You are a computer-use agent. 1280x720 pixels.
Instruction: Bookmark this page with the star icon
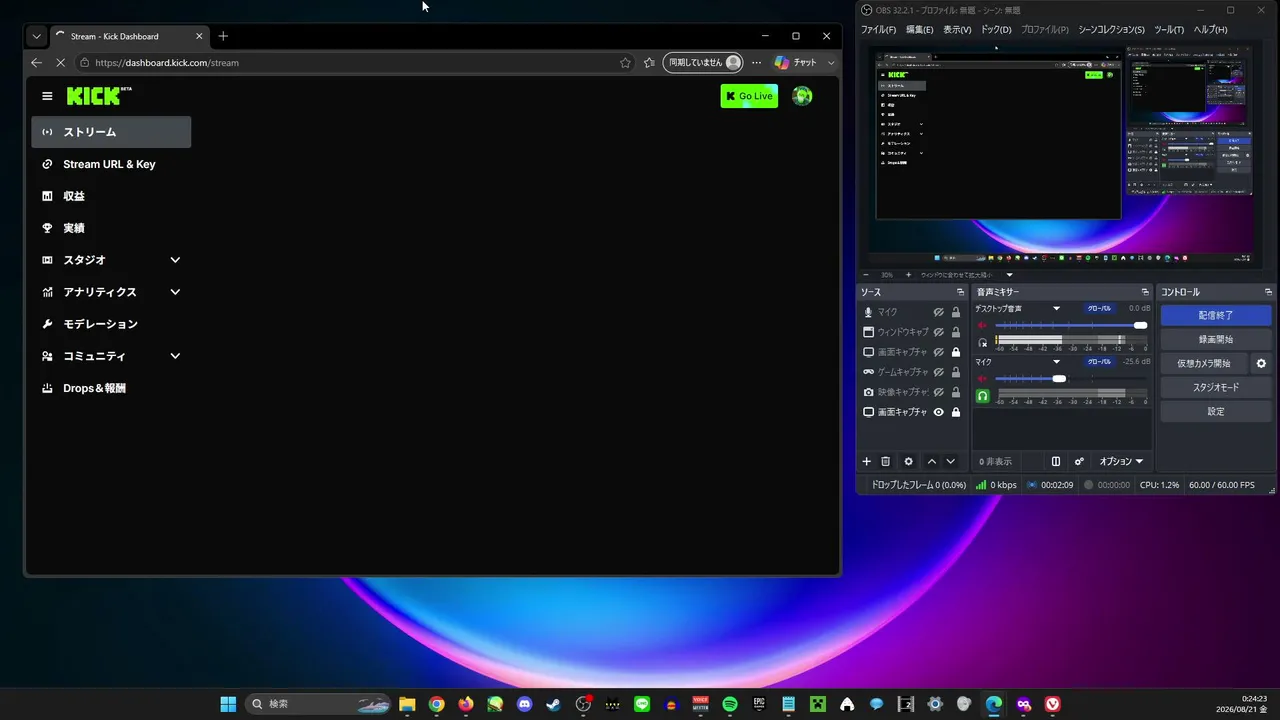625,62
